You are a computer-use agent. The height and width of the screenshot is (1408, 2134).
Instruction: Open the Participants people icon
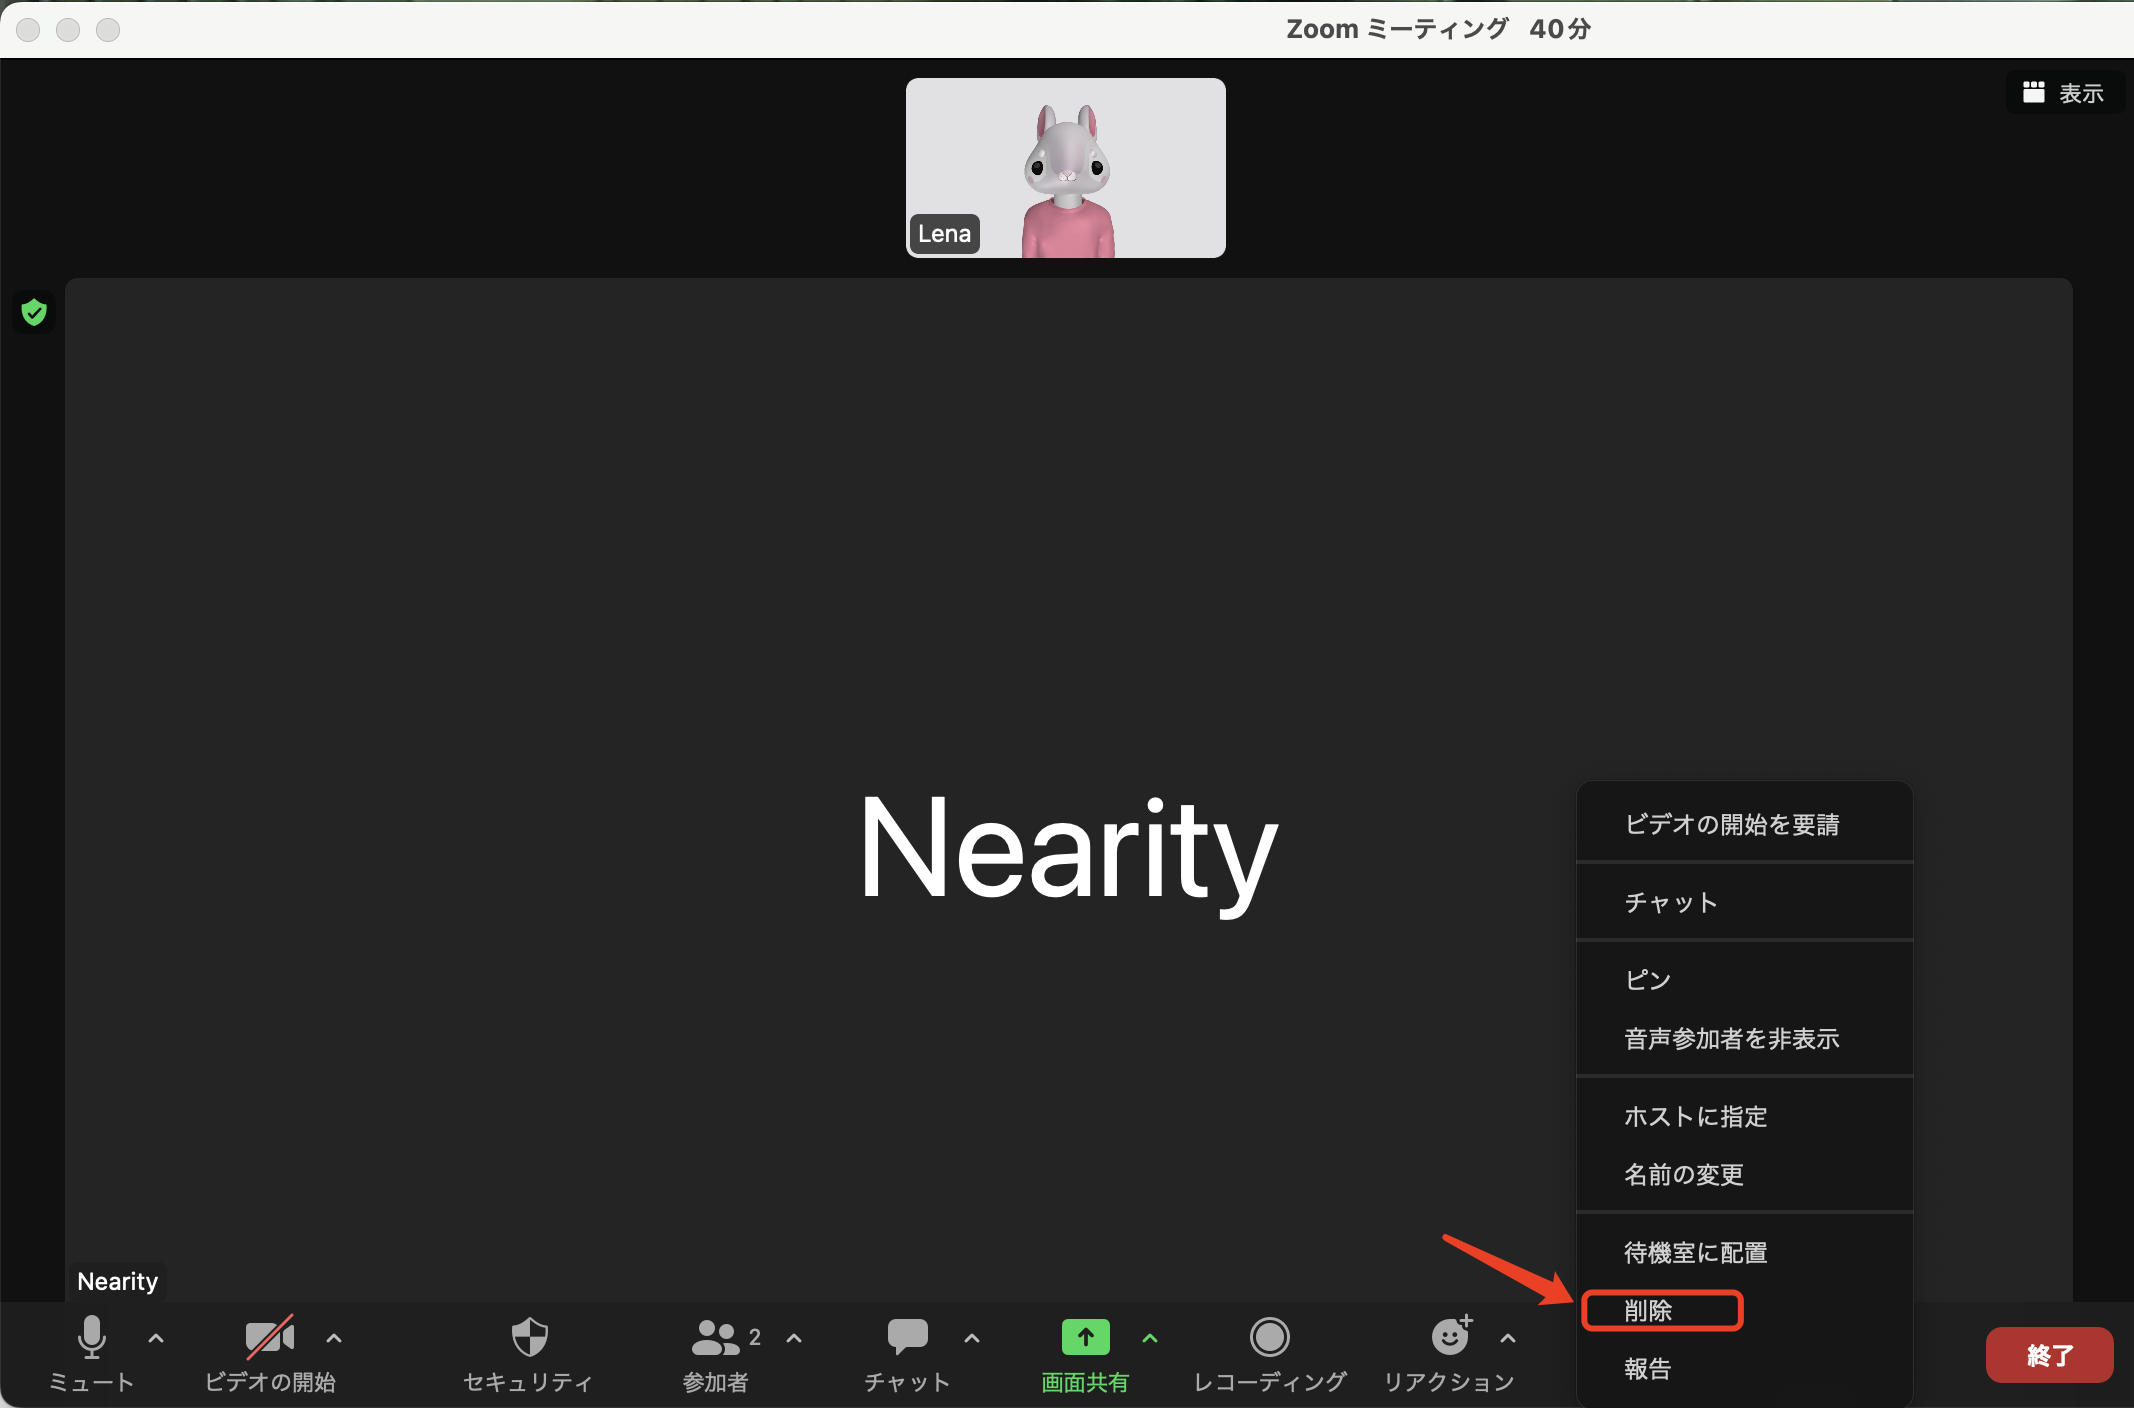715,1337
